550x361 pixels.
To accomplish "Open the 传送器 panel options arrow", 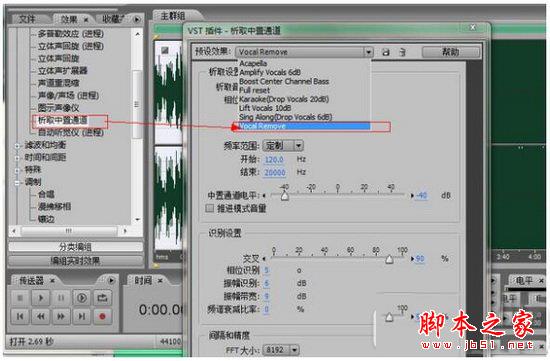I will pyautogui.click(x=111, y=280).
